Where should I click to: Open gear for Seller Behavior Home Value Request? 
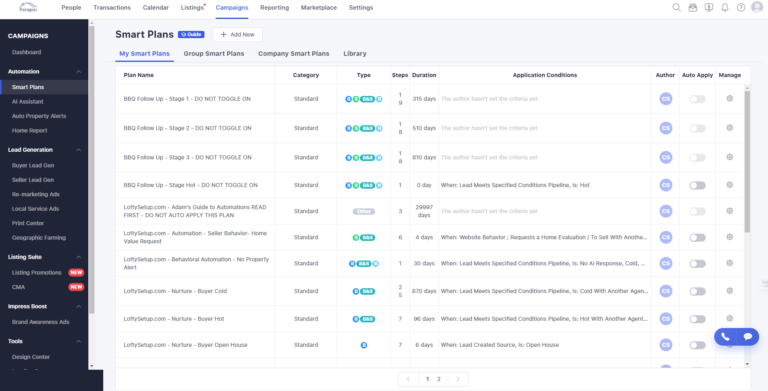(x=729, y=237)
